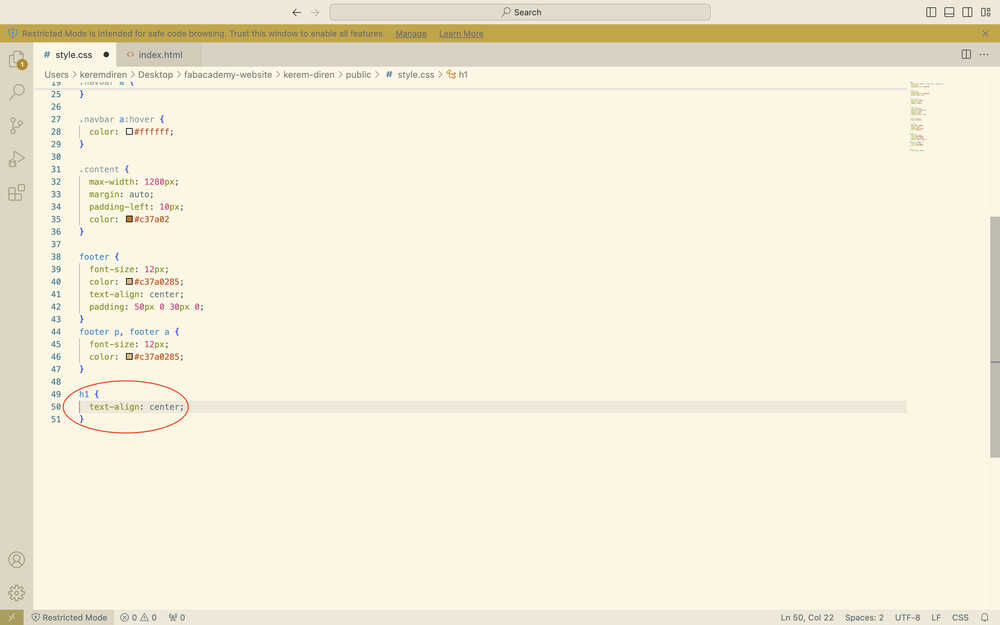
Task: Open the Customize Layout icon
Action: coord(986,12)
